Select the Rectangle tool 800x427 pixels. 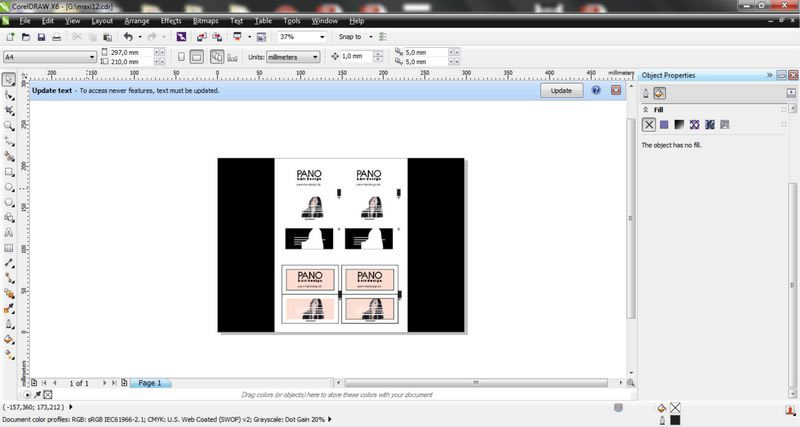coord(9,172)
